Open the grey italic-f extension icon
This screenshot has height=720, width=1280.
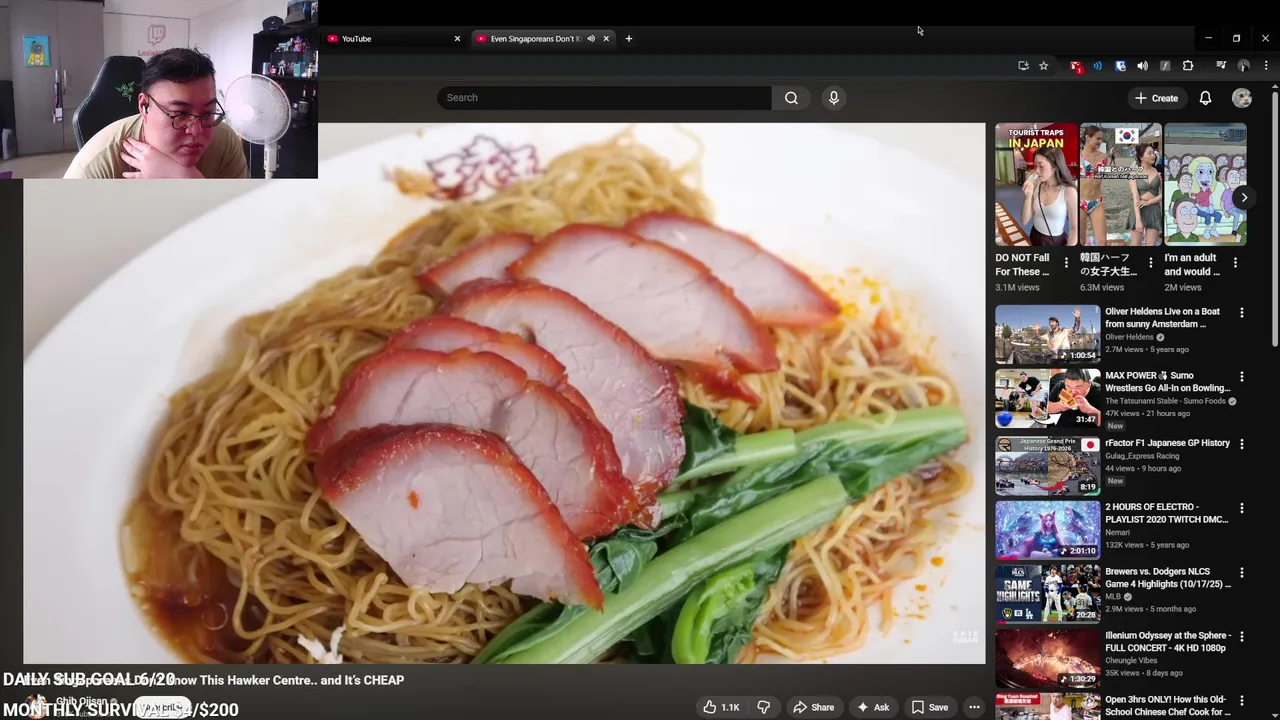click(x=1165, y=66)
